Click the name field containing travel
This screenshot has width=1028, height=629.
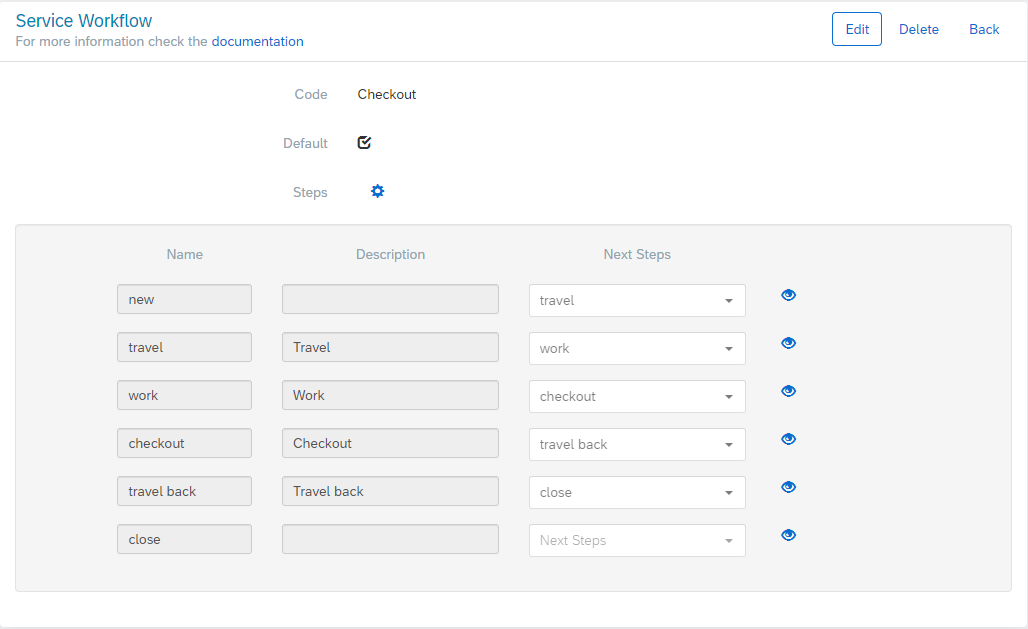[x=184, y=347]
